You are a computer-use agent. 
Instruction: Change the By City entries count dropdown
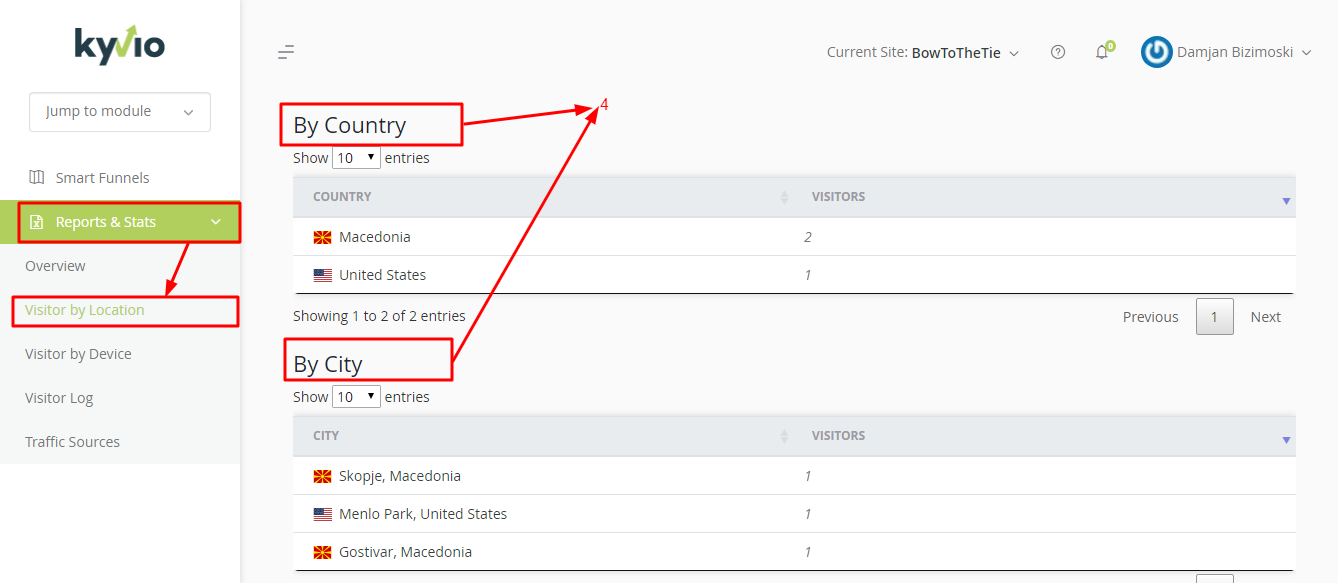click(356, 397)
